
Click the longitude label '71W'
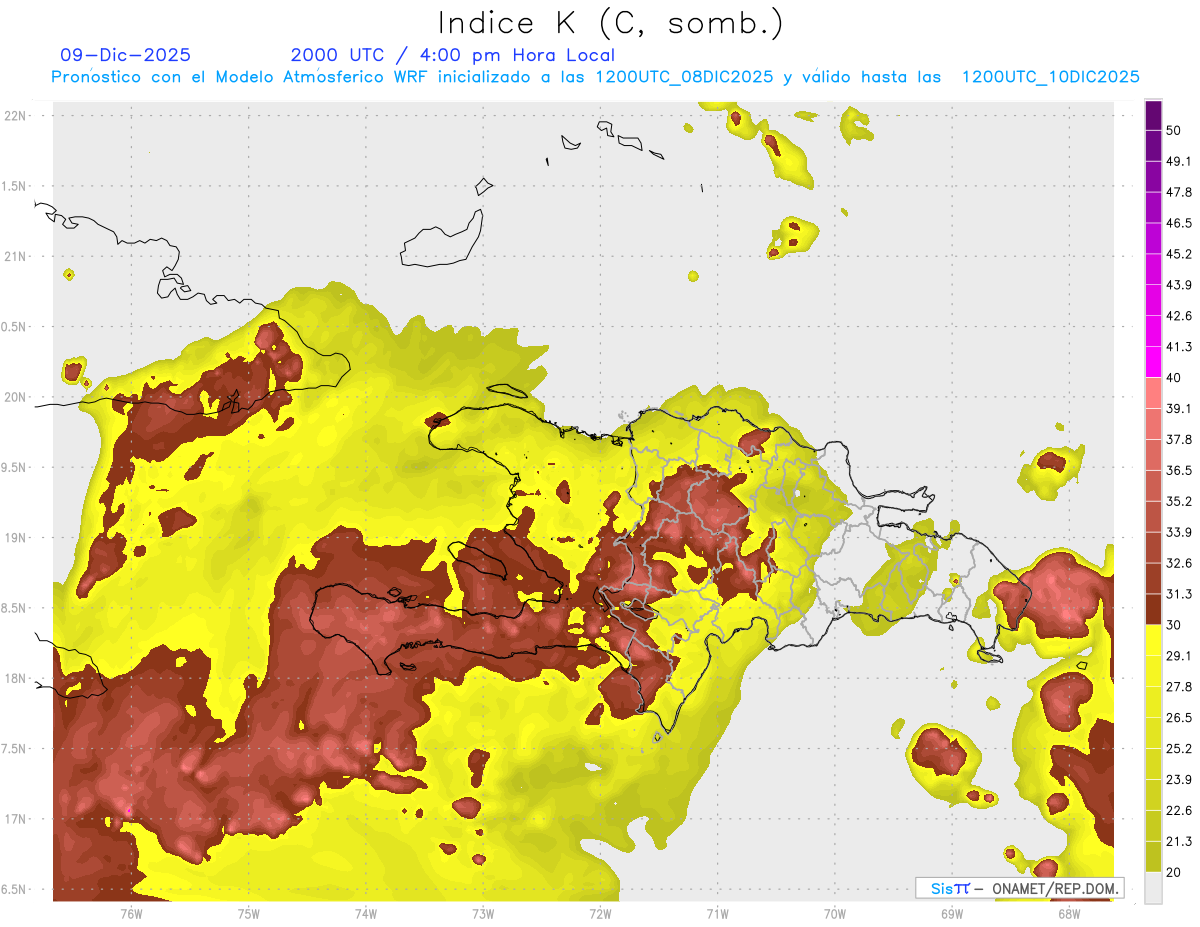pyautogui.click(x=717, y=914)
